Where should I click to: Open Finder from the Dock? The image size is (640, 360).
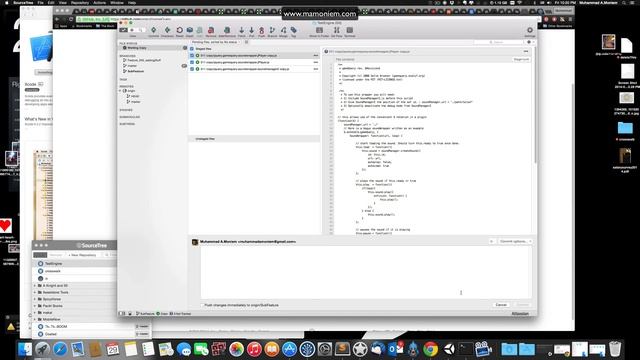pos(24,349)
